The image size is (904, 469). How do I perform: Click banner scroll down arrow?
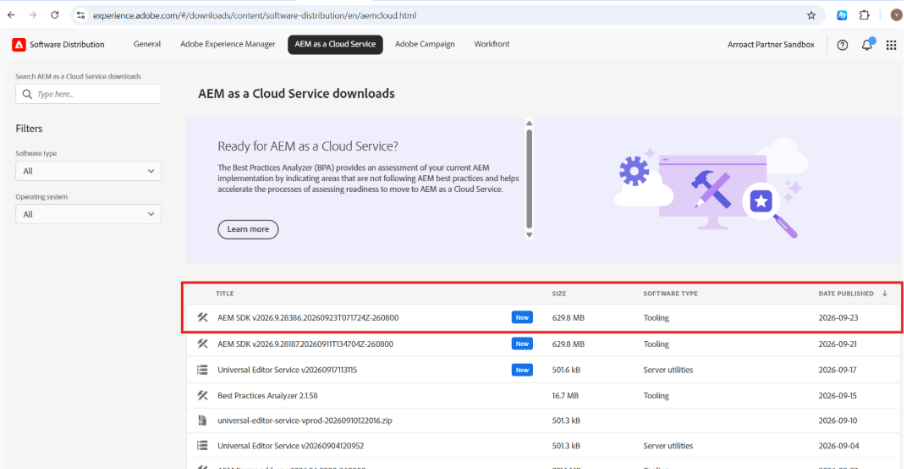(529, 235)
